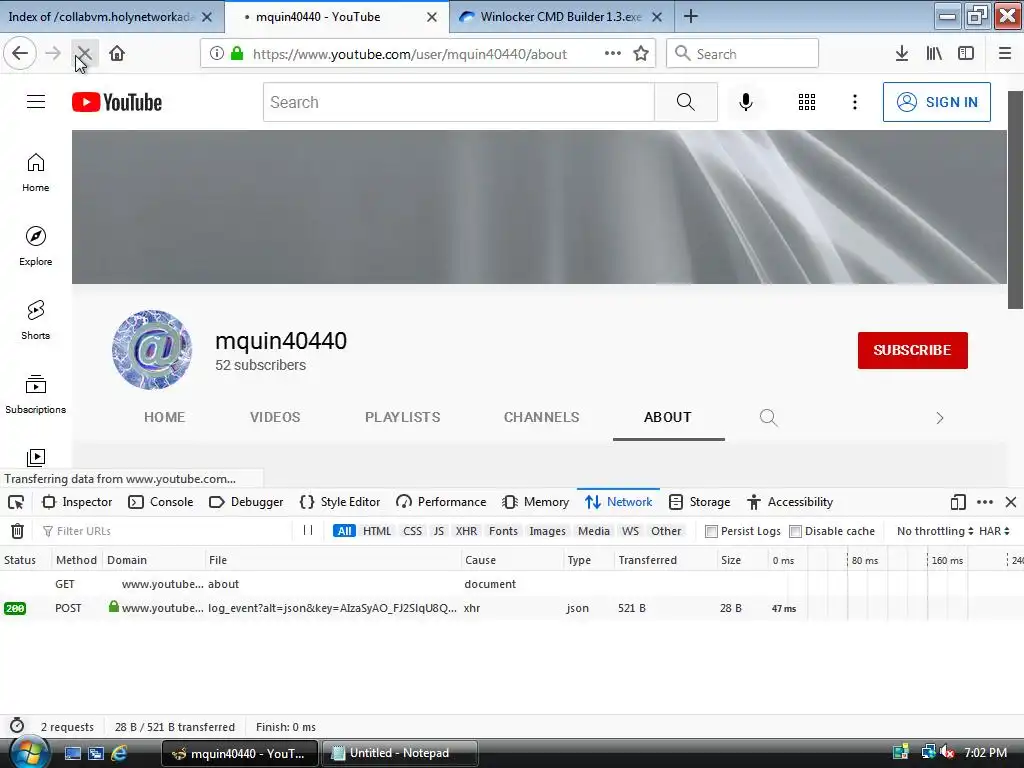
Task: Switch to channel PLAYLISTS tab
Action: [x=402, y=417]
